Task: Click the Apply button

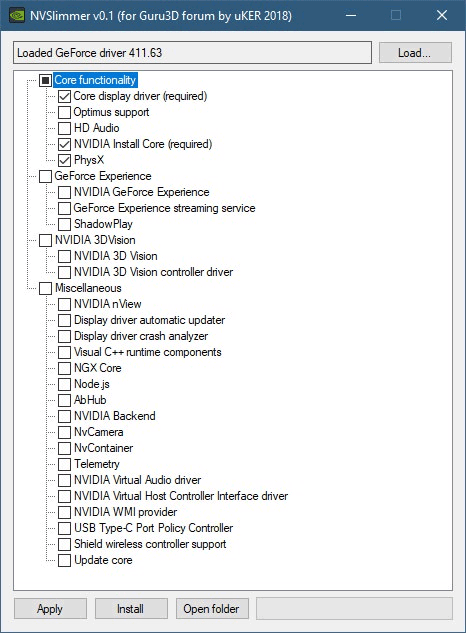Action: (50, 608)
